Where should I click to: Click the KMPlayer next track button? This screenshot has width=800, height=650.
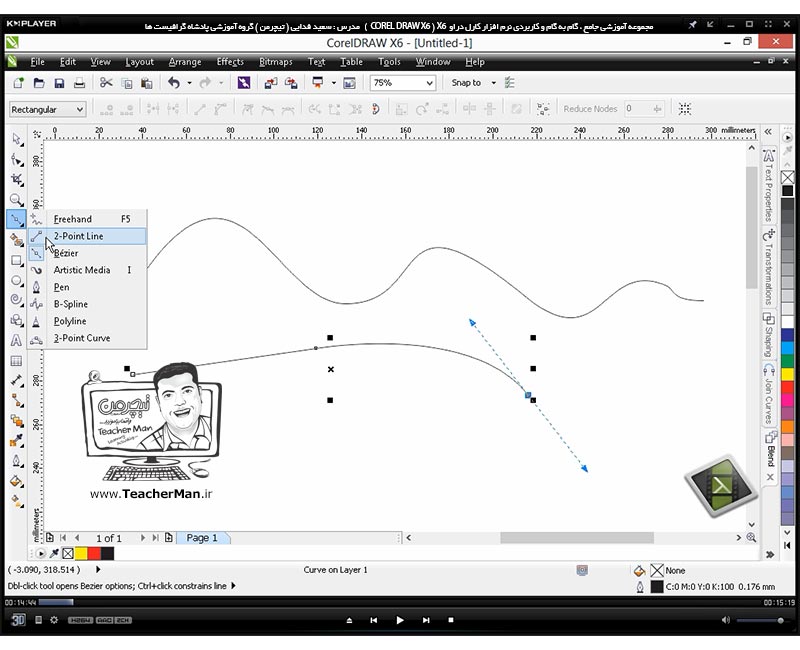426,620
